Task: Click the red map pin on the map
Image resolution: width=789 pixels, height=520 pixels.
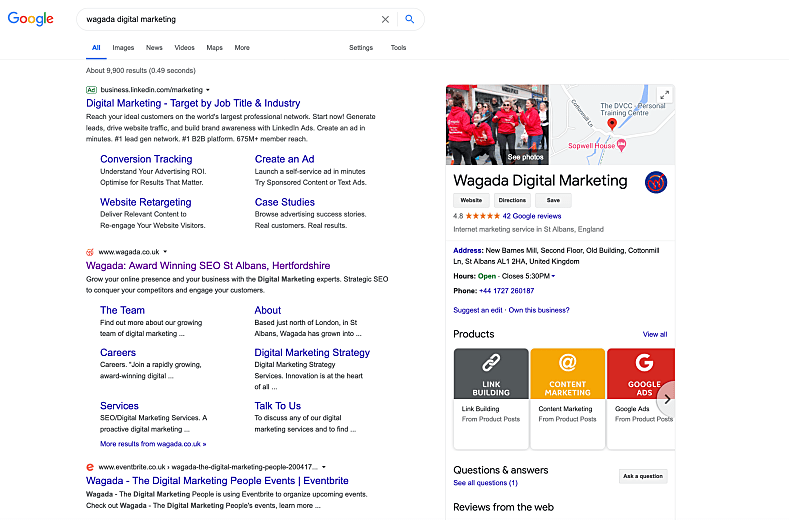Action: (612, 124)
